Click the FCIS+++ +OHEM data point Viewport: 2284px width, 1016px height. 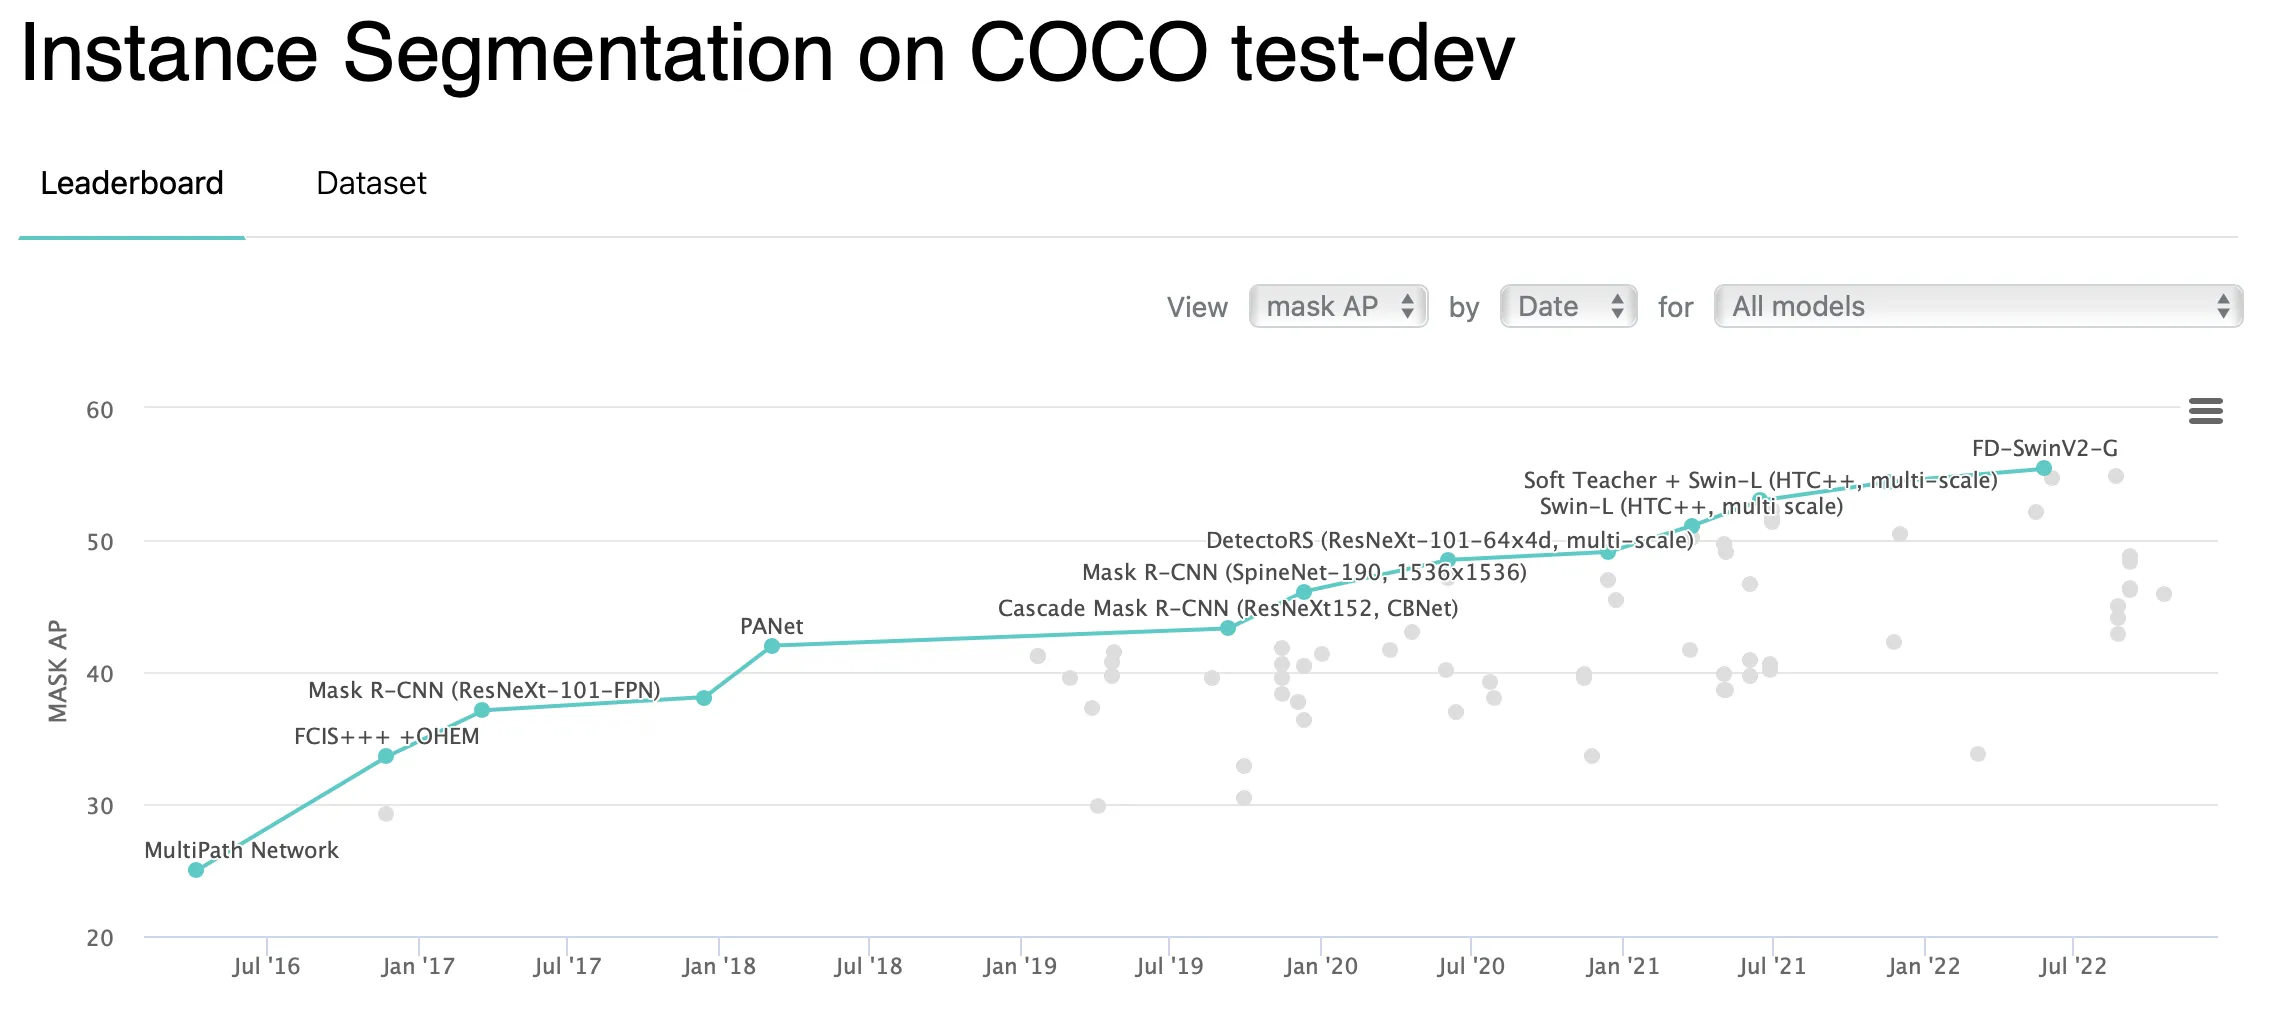[x=386, y=756]
